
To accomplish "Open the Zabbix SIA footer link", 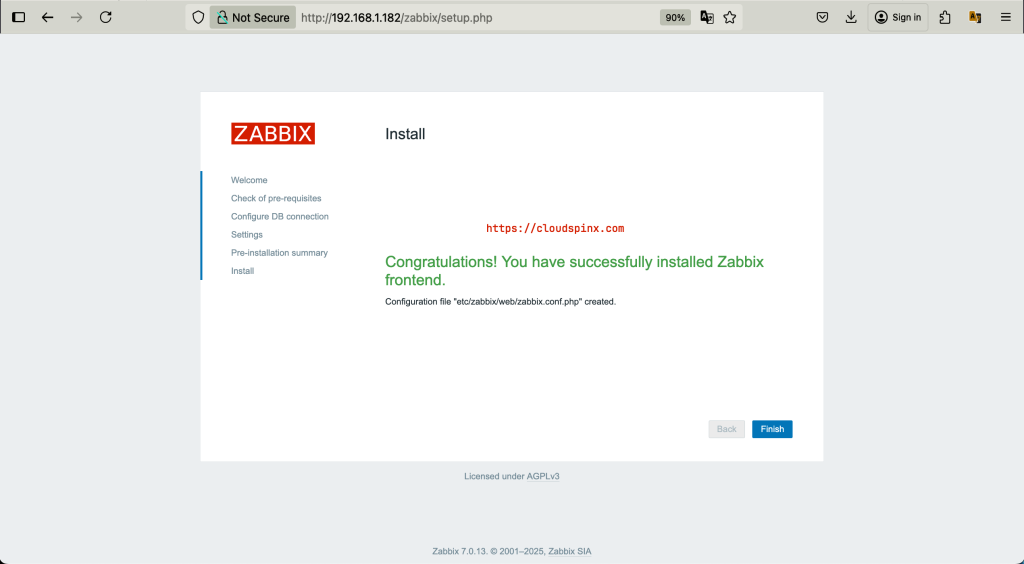I will pos(569,552).
